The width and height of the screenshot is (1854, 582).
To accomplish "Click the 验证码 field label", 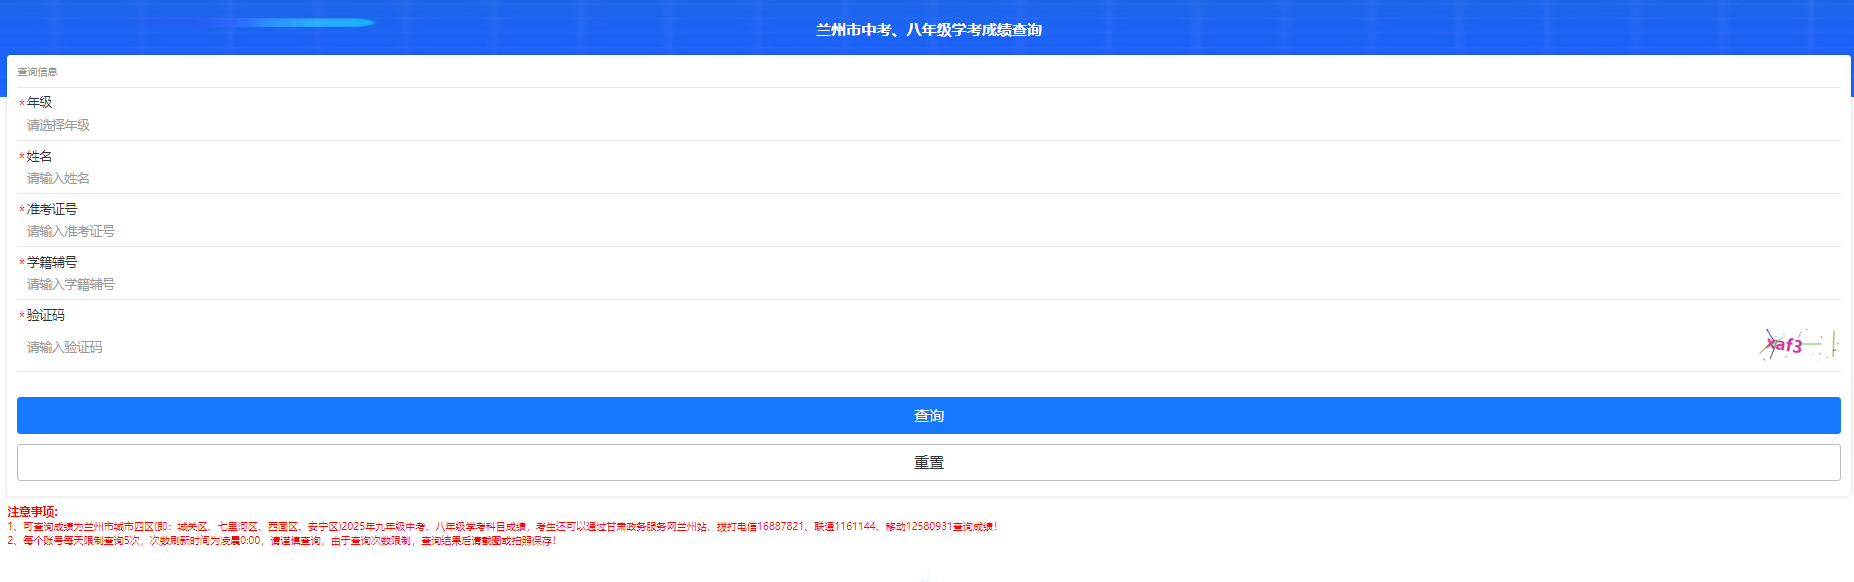I will [x=45, y=315].
